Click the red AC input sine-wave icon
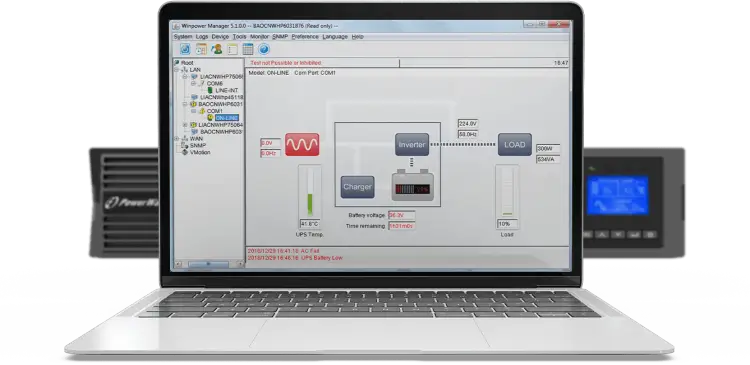Image resolution: width=750 pixels, height=365 pixels. pos(302,144)
